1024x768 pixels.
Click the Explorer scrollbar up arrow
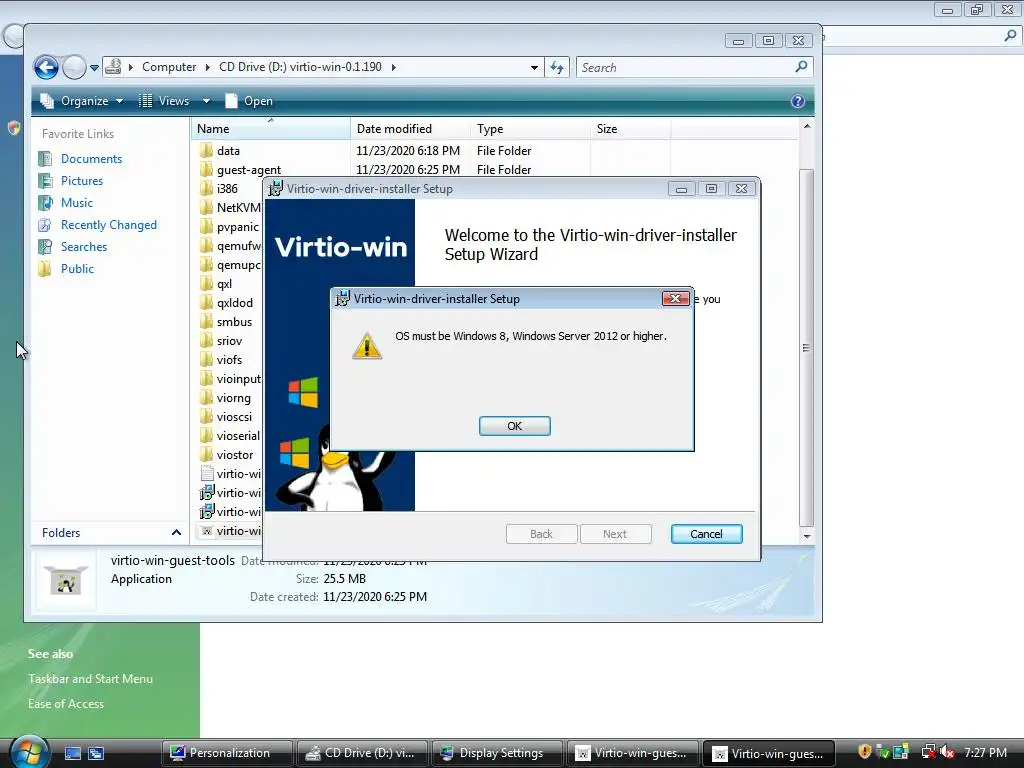click(x=807, y=126)
